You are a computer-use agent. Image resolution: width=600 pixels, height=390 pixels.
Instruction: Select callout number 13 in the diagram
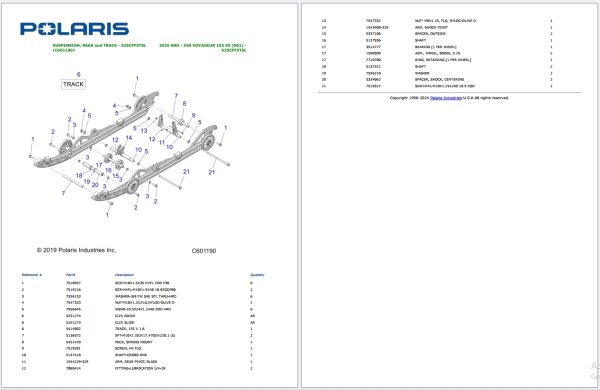[x=144, y=131]
